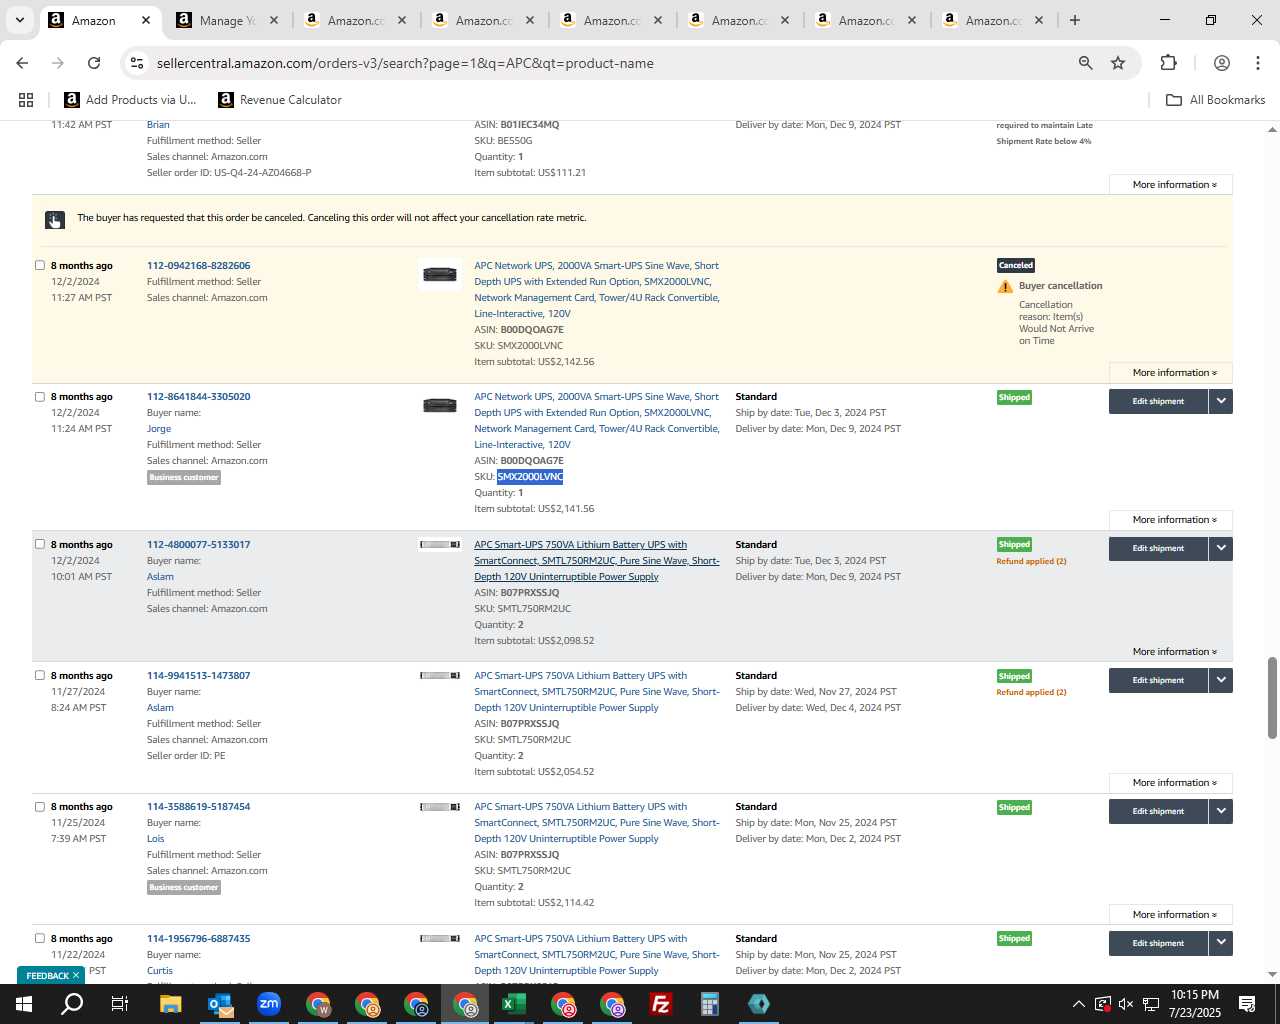Open Edit shipment dropdown for Curtis's order
This screenshot has height=1024, width=1280.
pyautogui.click(x=1221, y=943)
